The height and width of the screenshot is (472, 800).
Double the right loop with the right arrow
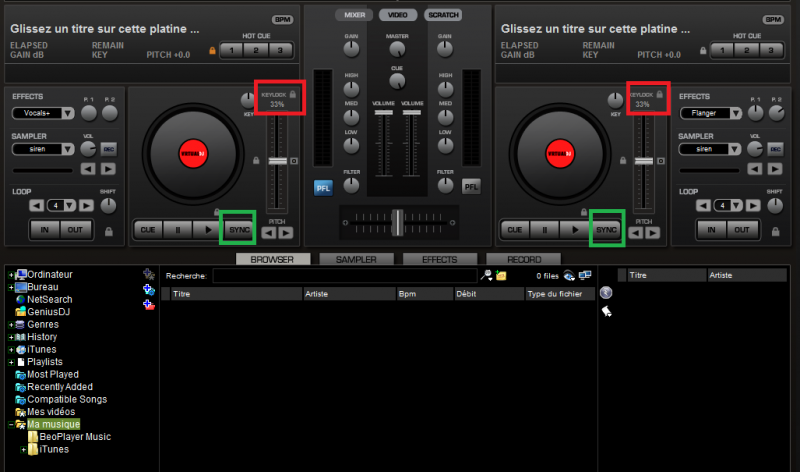point(753,206)
